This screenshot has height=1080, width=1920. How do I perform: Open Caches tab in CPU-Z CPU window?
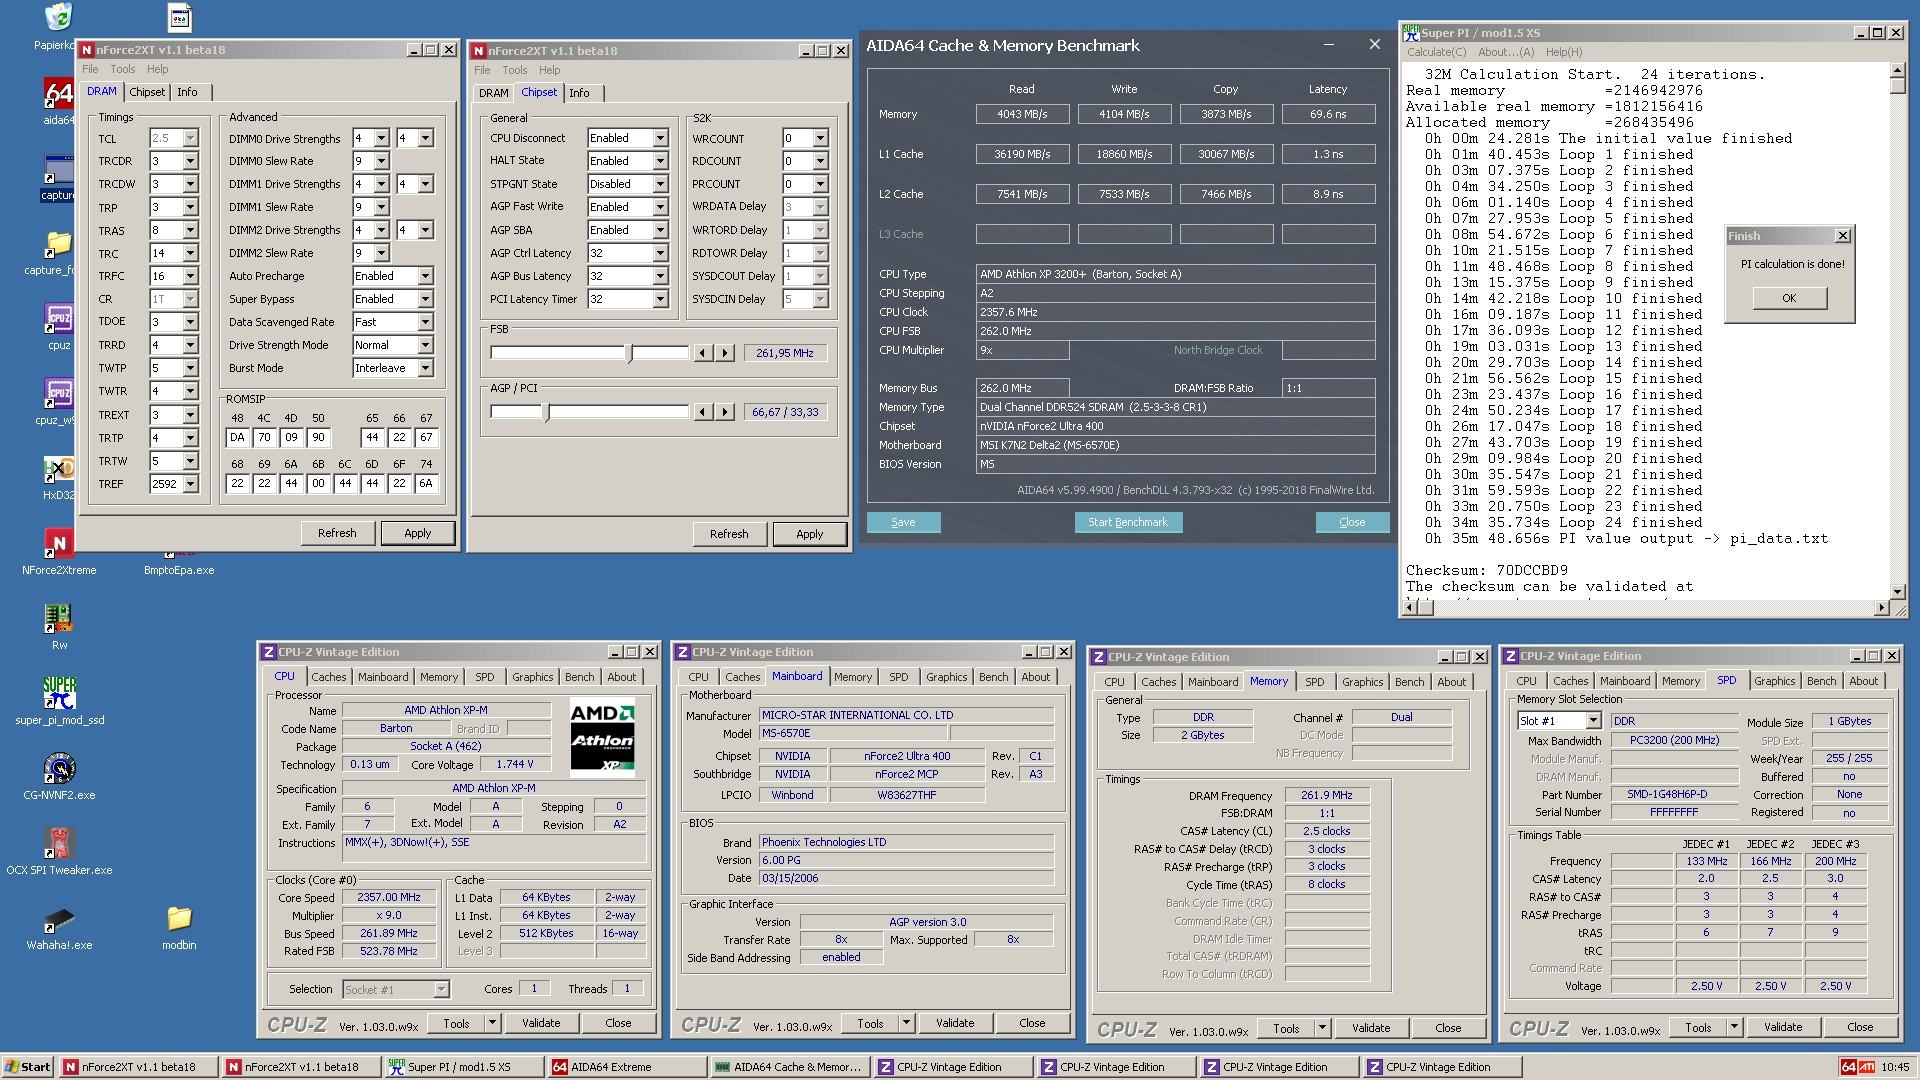click(328, 677)
